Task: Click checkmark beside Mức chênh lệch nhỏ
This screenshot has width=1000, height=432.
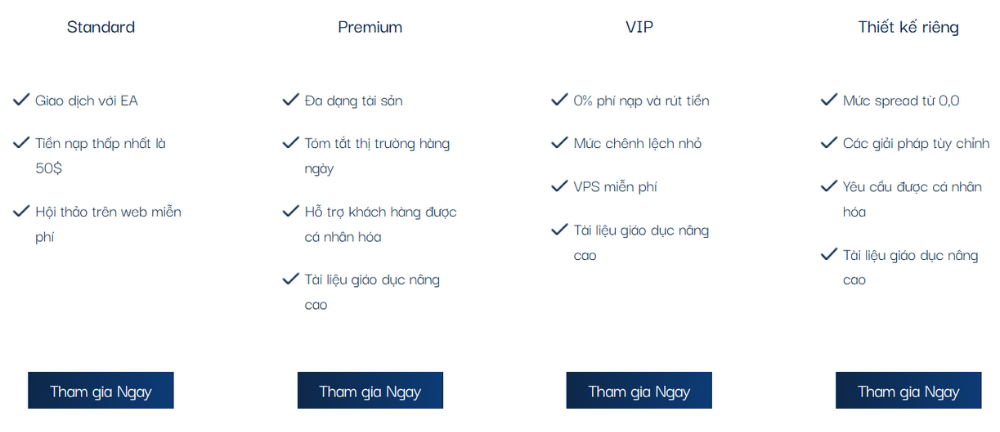Action: pyautogui.click(x=559, y=143)
